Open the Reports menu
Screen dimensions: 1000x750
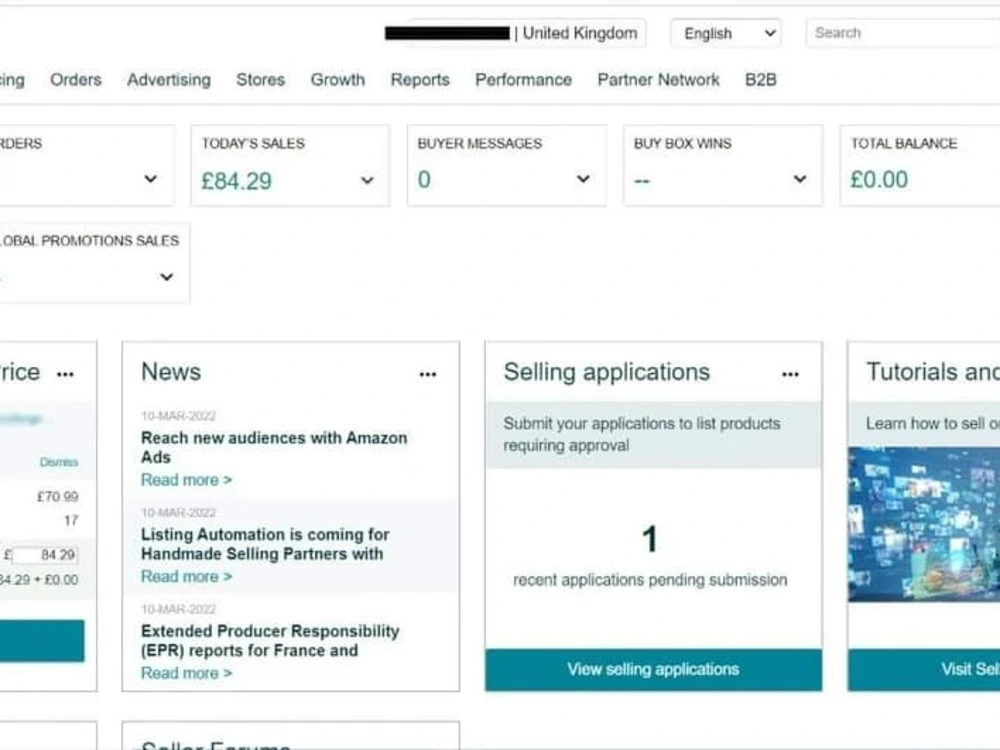[420, 80]
